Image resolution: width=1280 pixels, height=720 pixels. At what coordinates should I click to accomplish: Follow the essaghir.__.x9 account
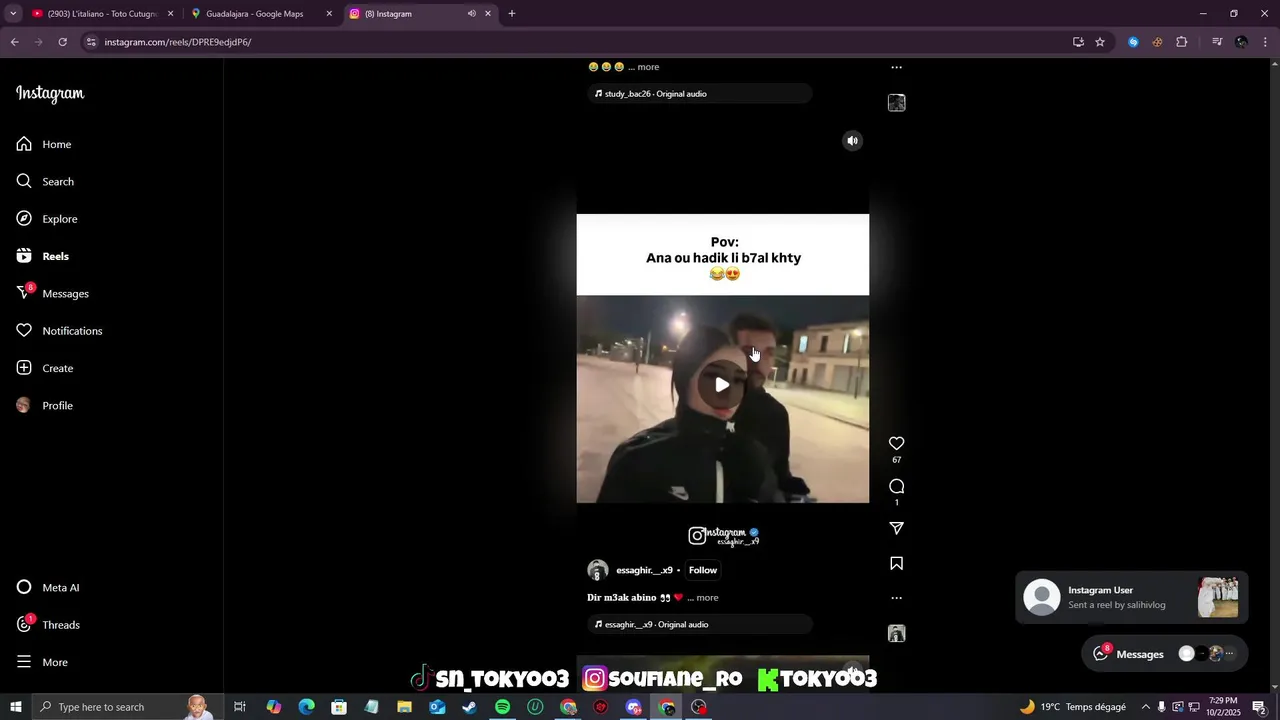[x=703, y=570]
